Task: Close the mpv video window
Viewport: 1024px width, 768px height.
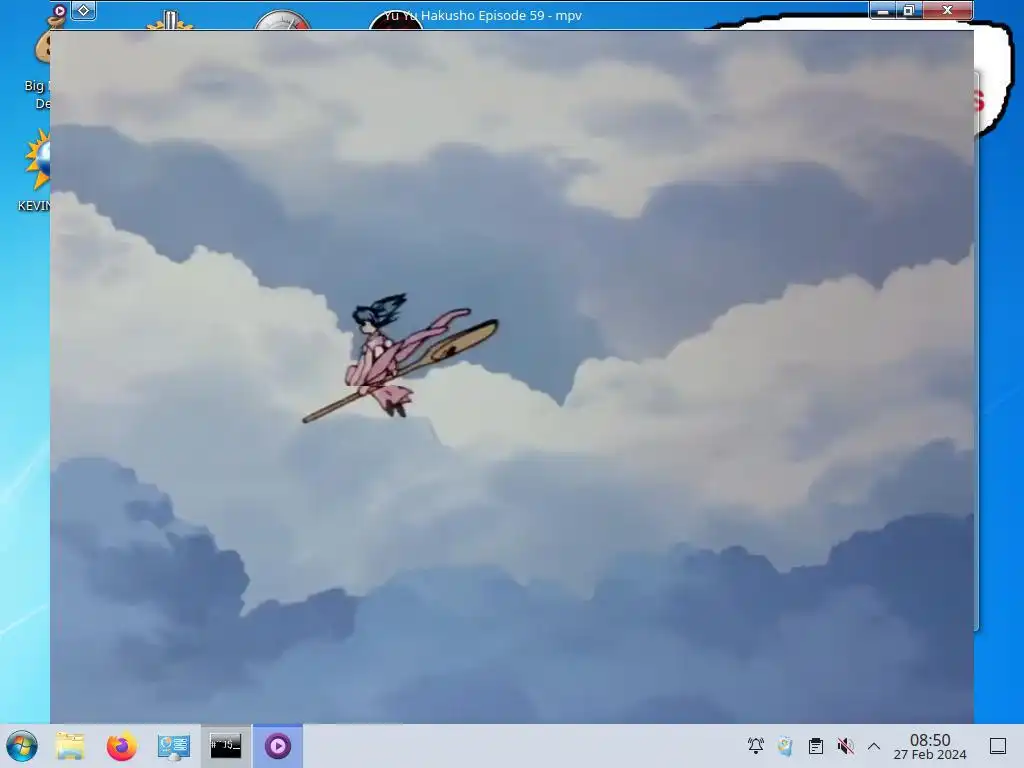Action: (948, 10)
